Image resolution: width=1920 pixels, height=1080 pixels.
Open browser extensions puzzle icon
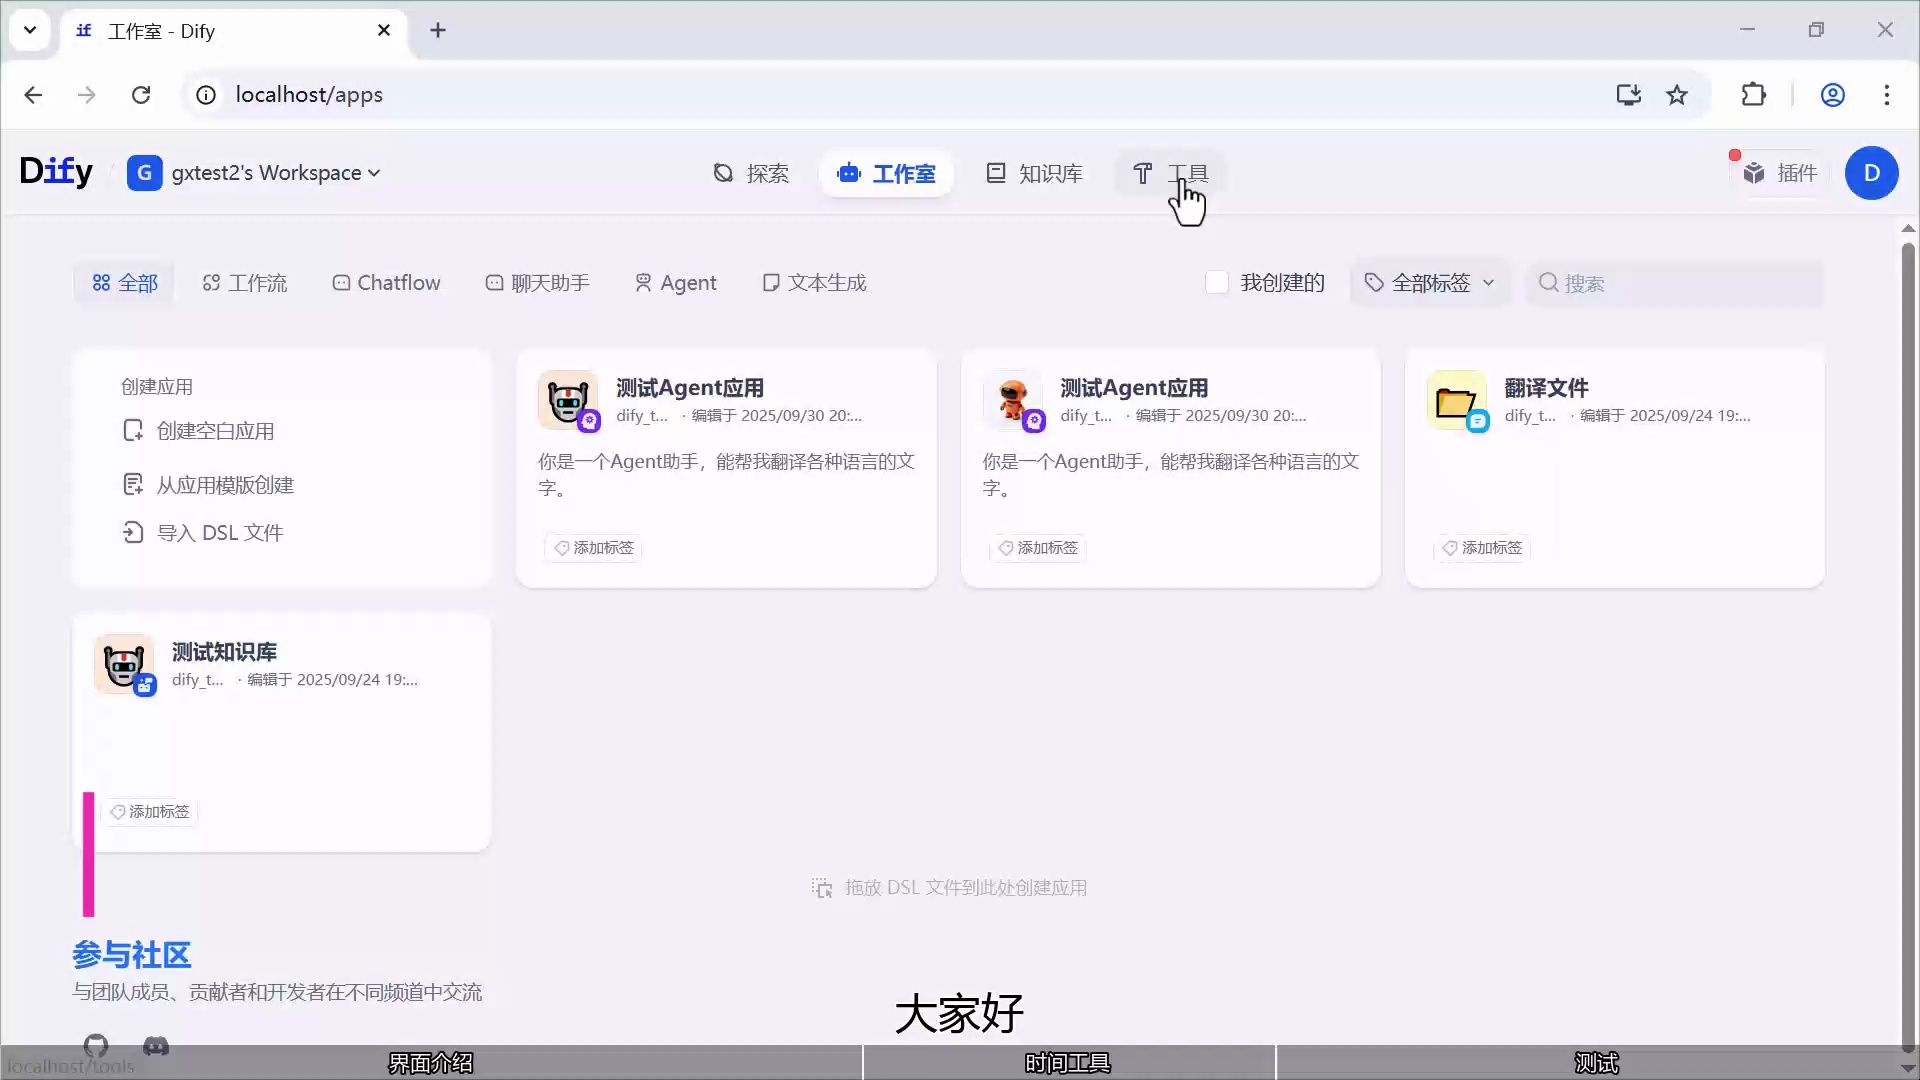coord(1753,95)
